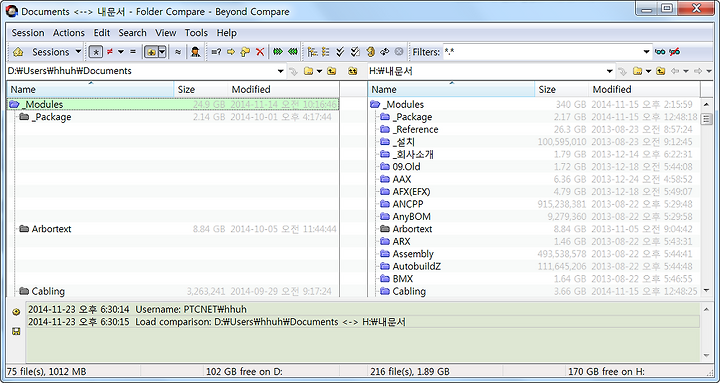This screenshot has width=720, height=383.
Task: Open the View menu
Action: coord(166,33)
